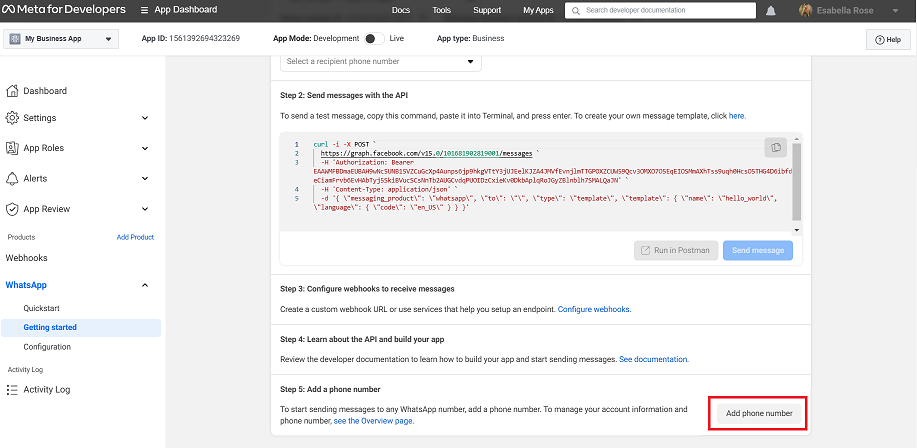917x448 pixels.
Task: Click the Activity Log sidebar label
Action: [47, 390]
